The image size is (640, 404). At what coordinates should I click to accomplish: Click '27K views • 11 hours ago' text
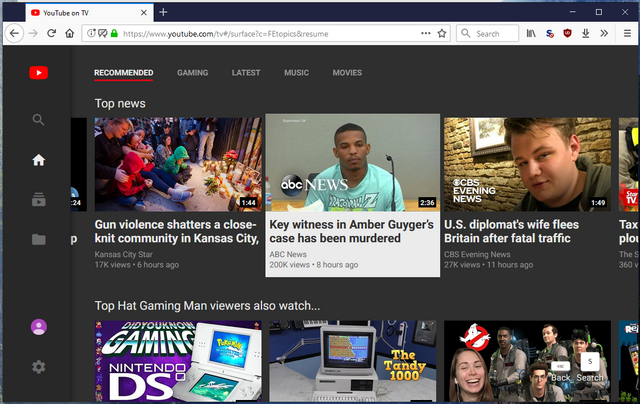coord(489,265)
